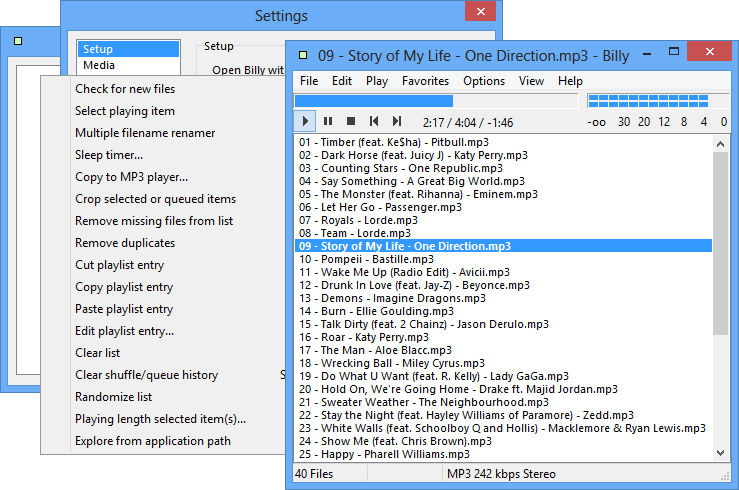
Task: Open the Help menu
Action: 570,81
